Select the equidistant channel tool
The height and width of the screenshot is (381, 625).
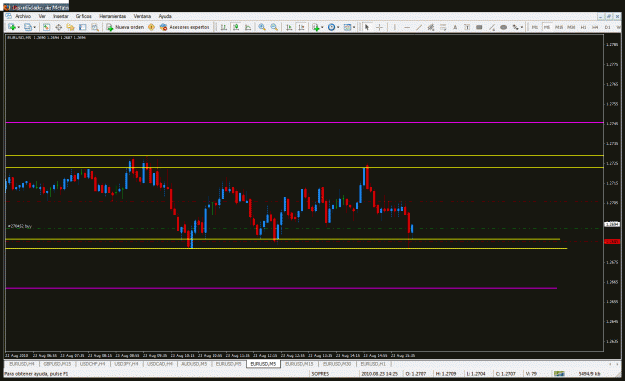coord(430,27)
